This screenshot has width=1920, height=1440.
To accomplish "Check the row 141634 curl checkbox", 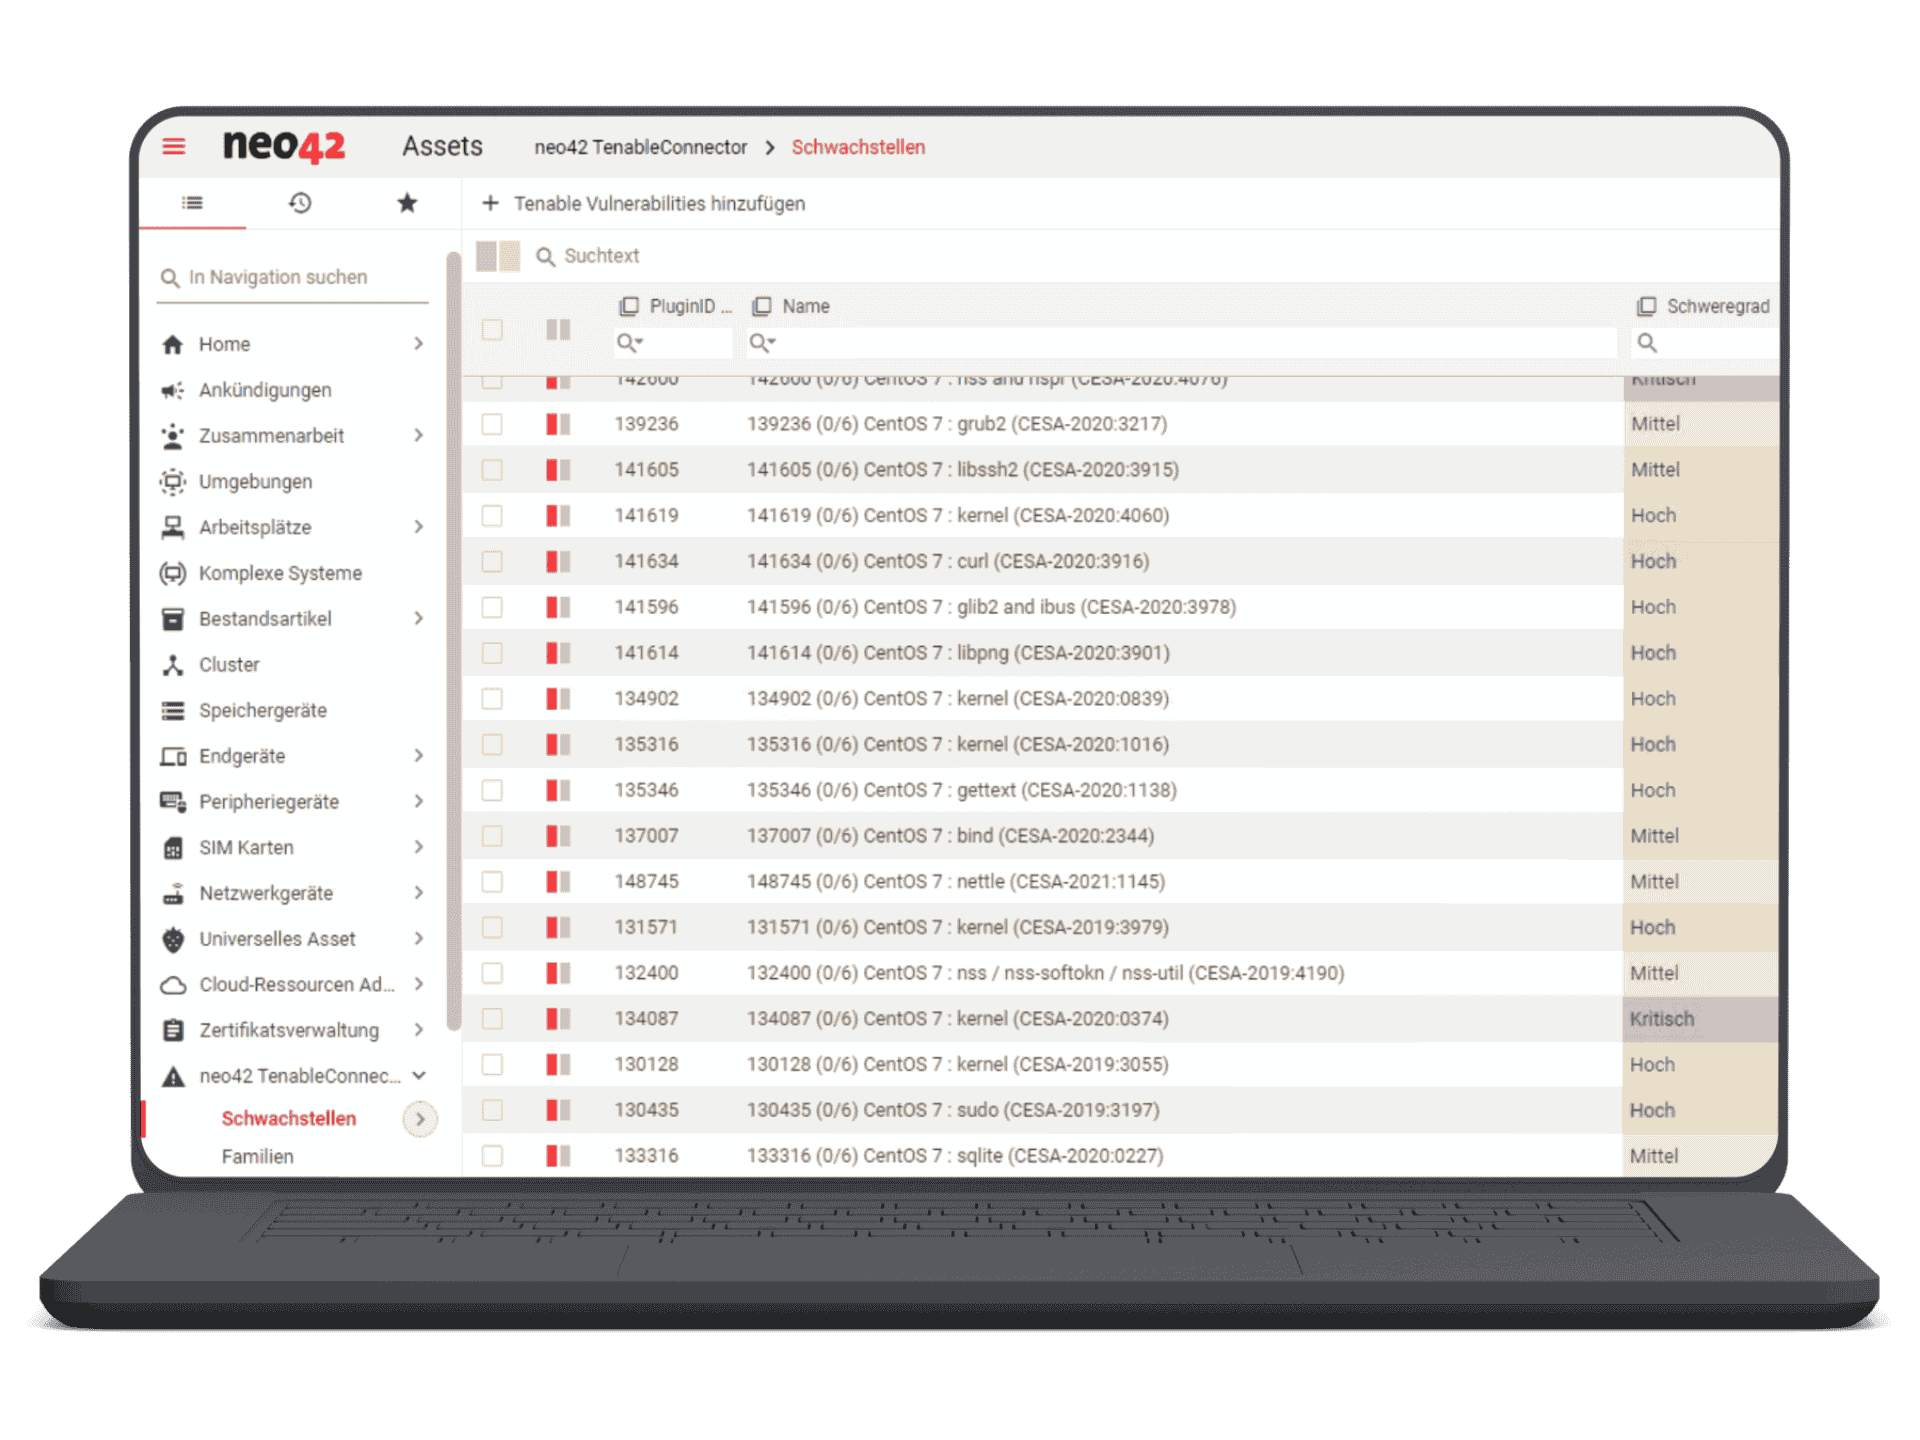I will pyautogui.click(x=492, y=561).
